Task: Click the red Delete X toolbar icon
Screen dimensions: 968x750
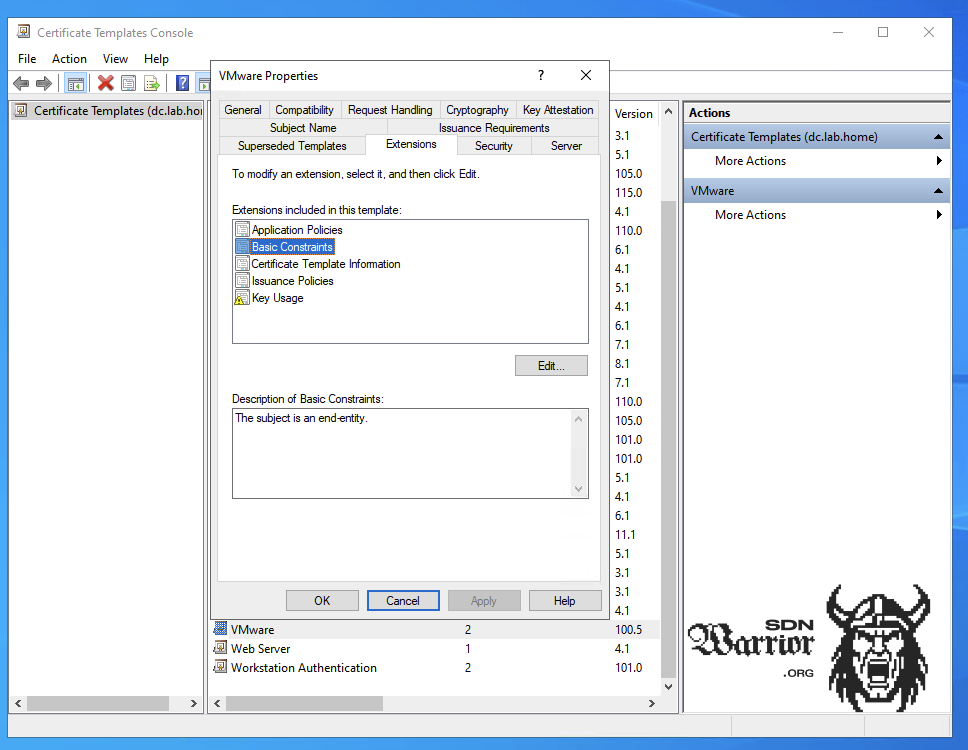Action: 104,83
